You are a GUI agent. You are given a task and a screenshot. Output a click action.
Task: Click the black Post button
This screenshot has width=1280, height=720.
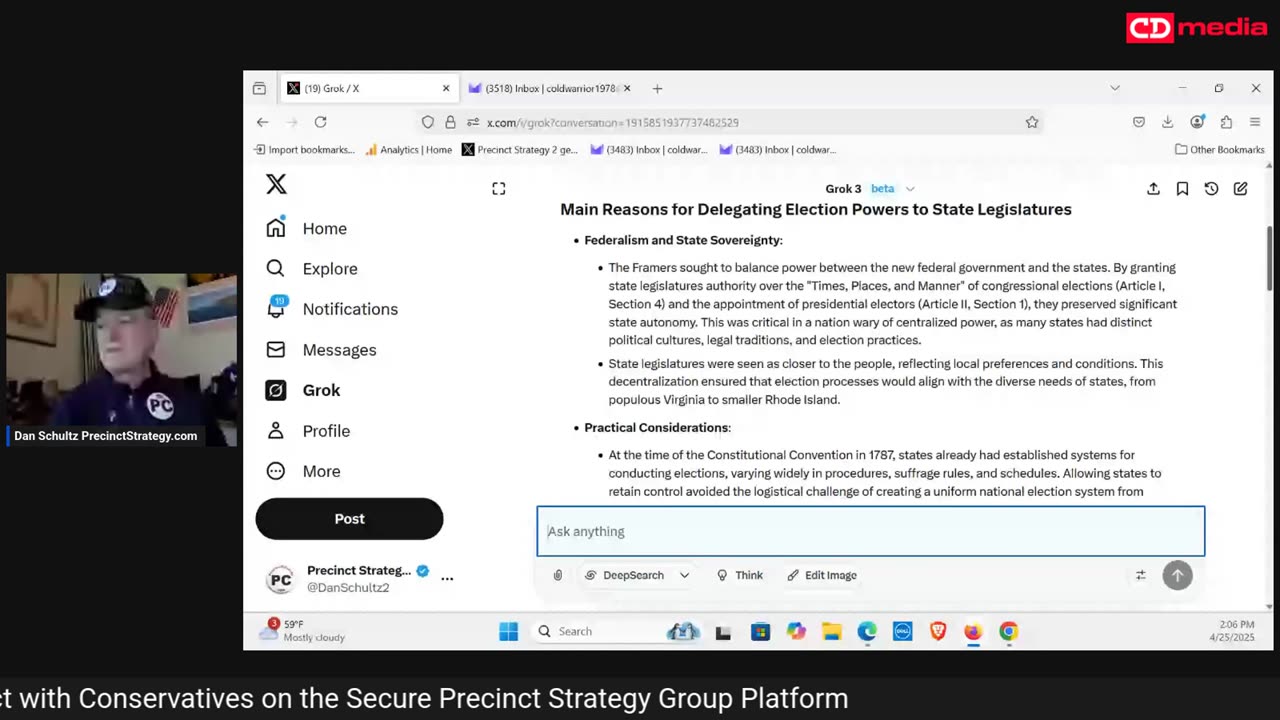click(x=349, y=519)
